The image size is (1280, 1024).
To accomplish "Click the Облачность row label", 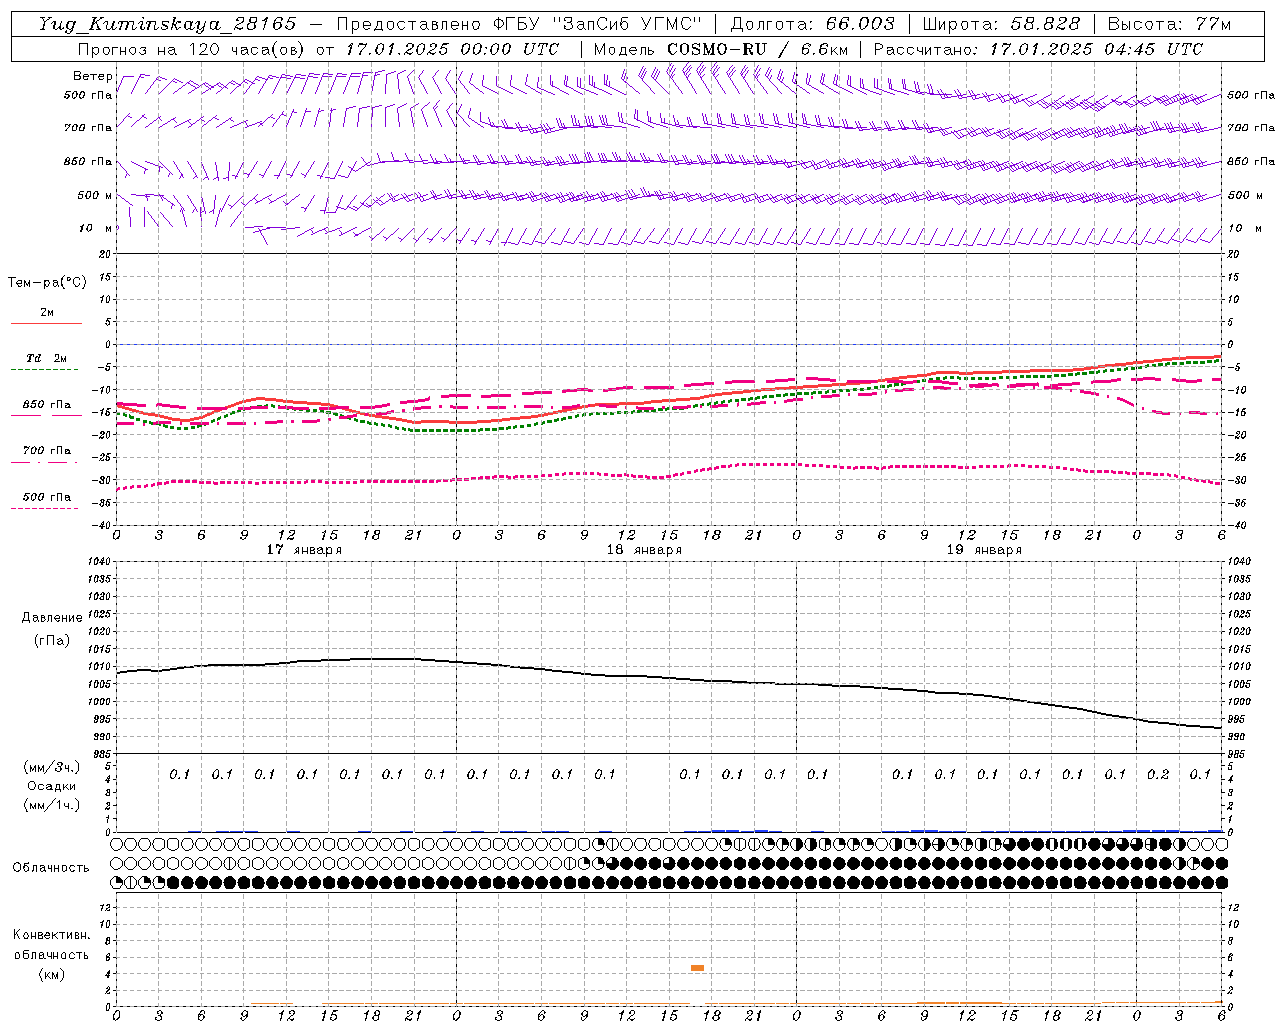I will point(51,867).
